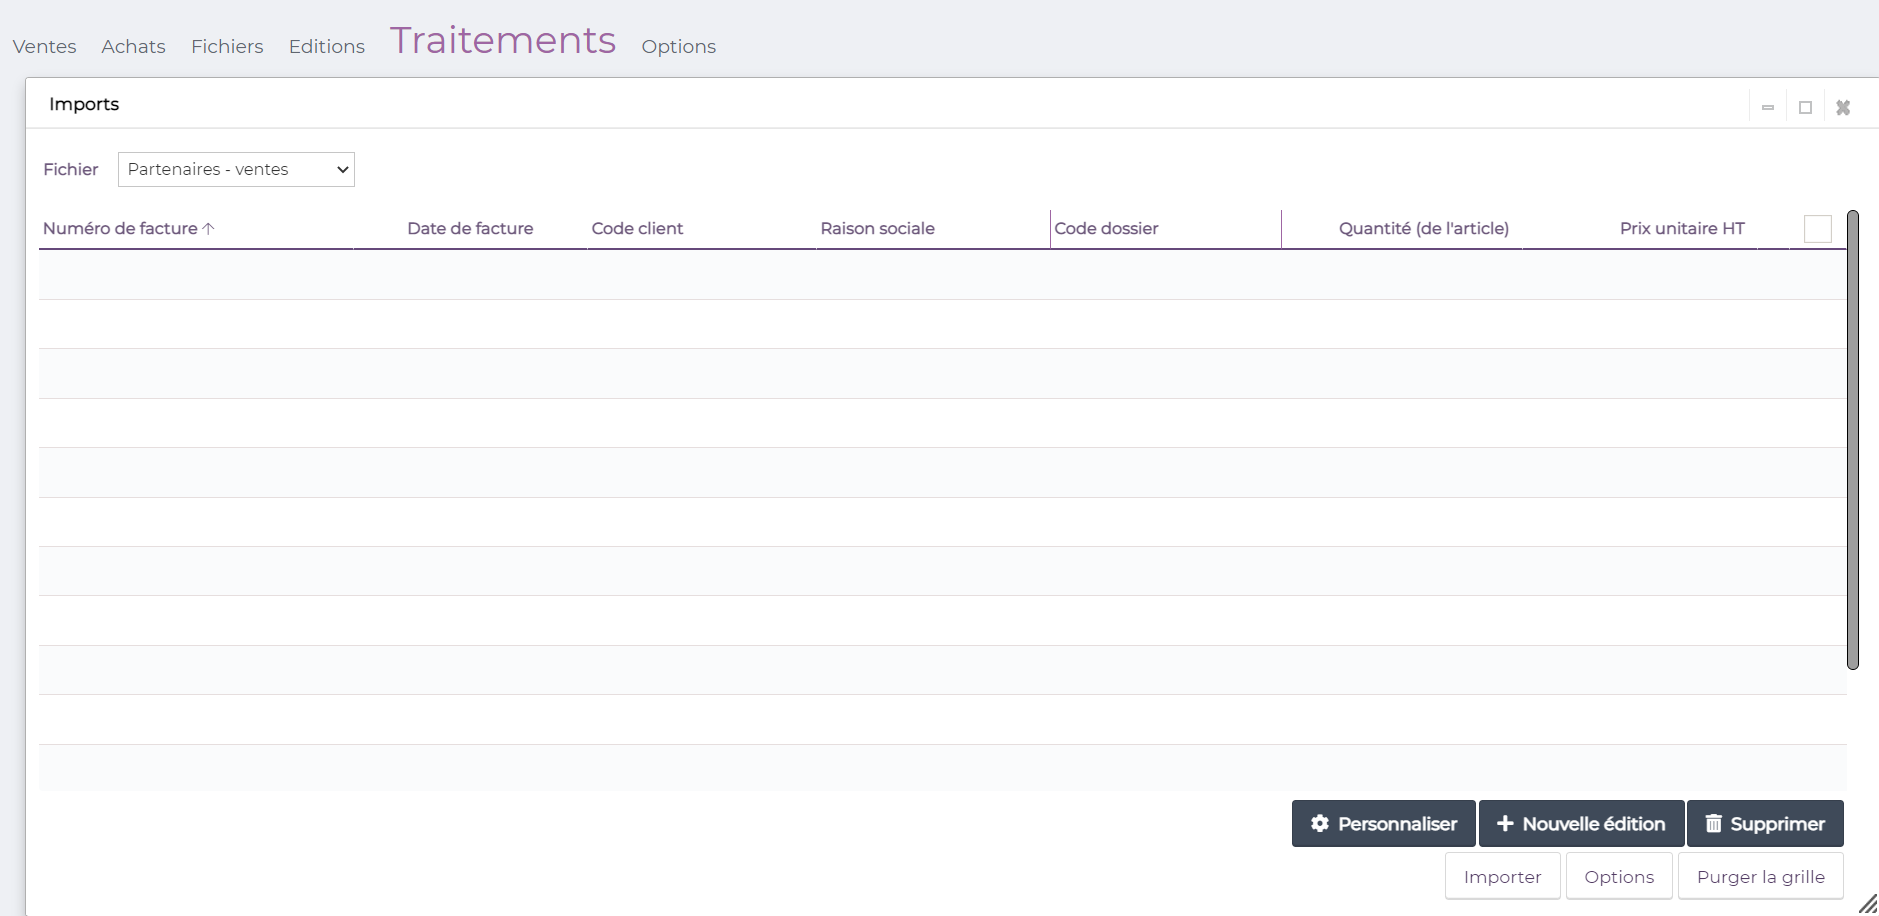Open the Fichiers menu
This screenshot has height=916, width=1879.
point(227,46)
